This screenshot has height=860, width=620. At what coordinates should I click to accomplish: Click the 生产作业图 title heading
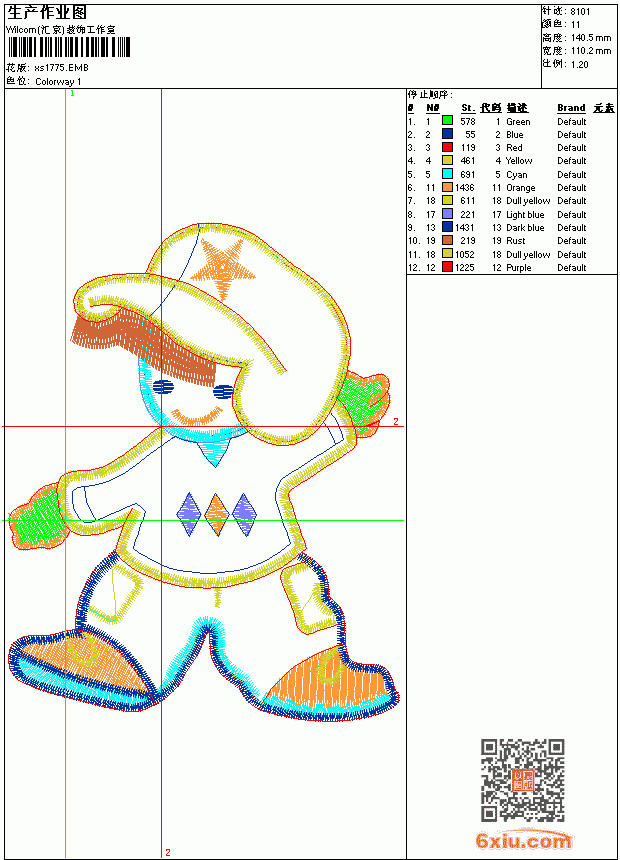47,12
